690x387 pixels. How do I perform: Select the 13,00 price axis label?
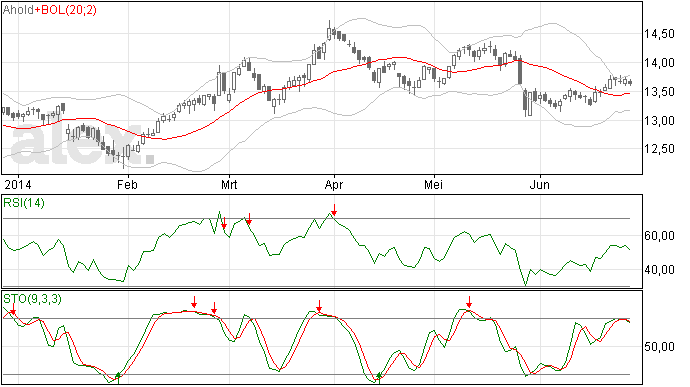659,121
